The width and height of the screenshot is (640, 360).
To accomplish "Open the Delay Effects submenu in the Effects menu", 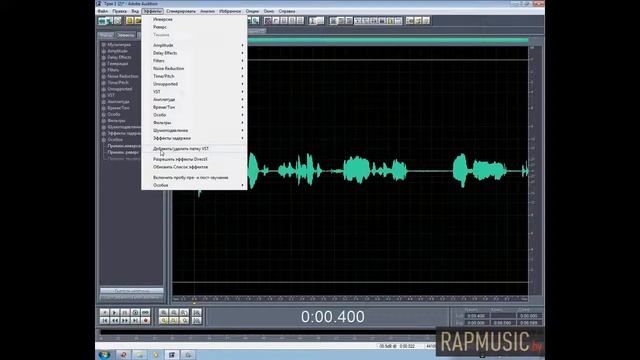I will coord(194,53).
